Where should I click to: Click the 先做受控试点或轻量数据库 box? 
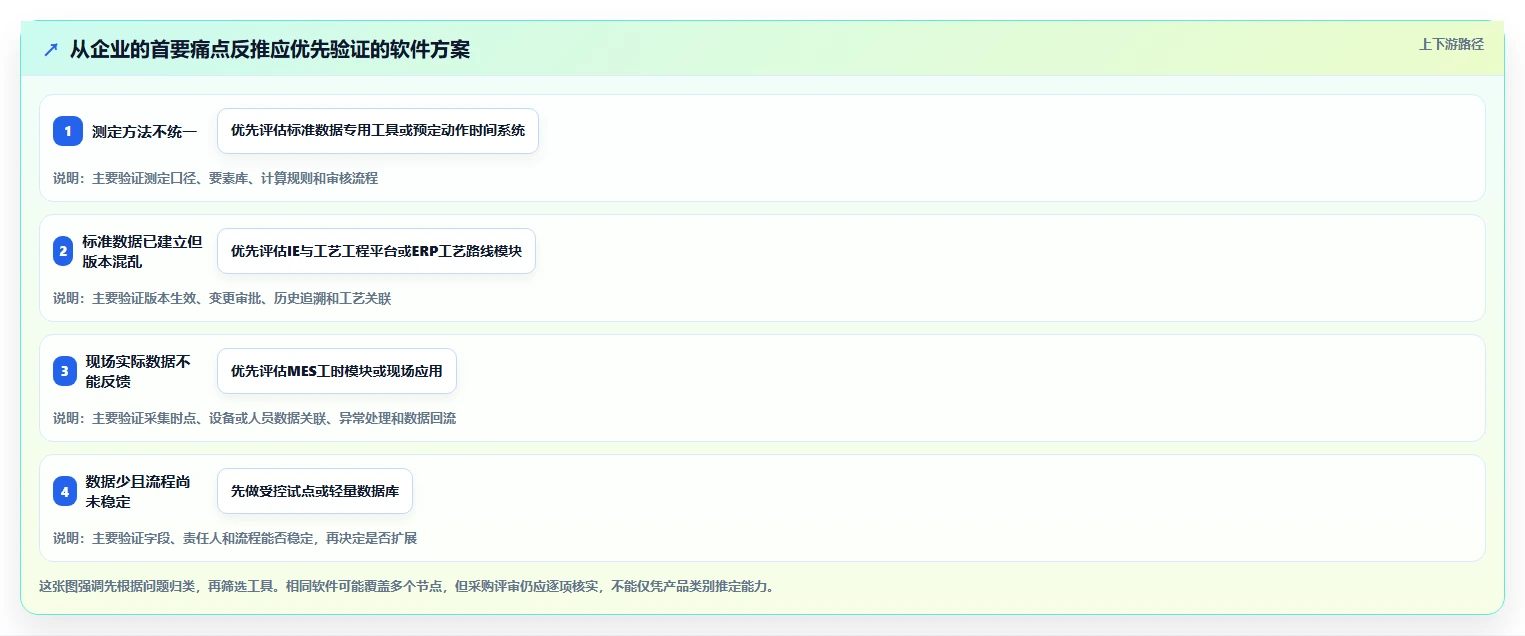click(x=315, y=491)
